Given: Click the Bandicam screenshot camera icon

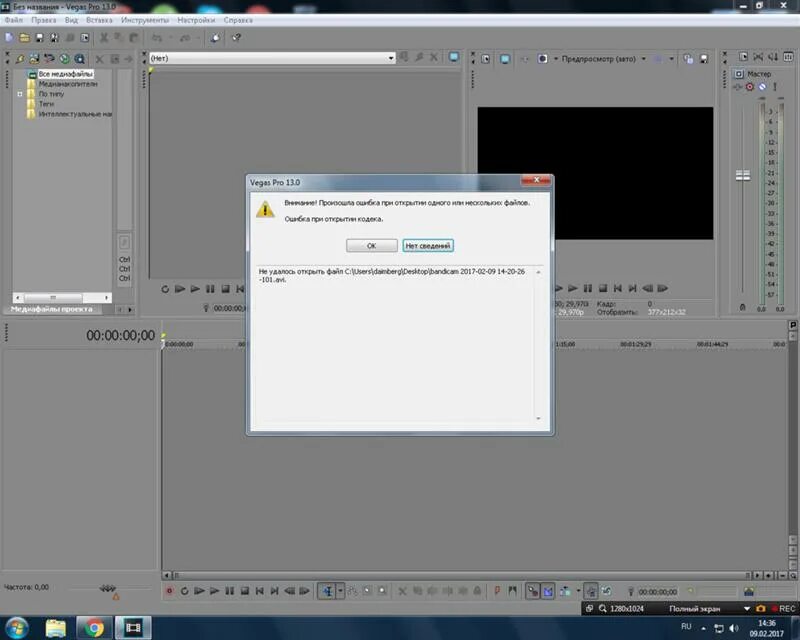Looking at the screenshot, I should pos(761,609).
